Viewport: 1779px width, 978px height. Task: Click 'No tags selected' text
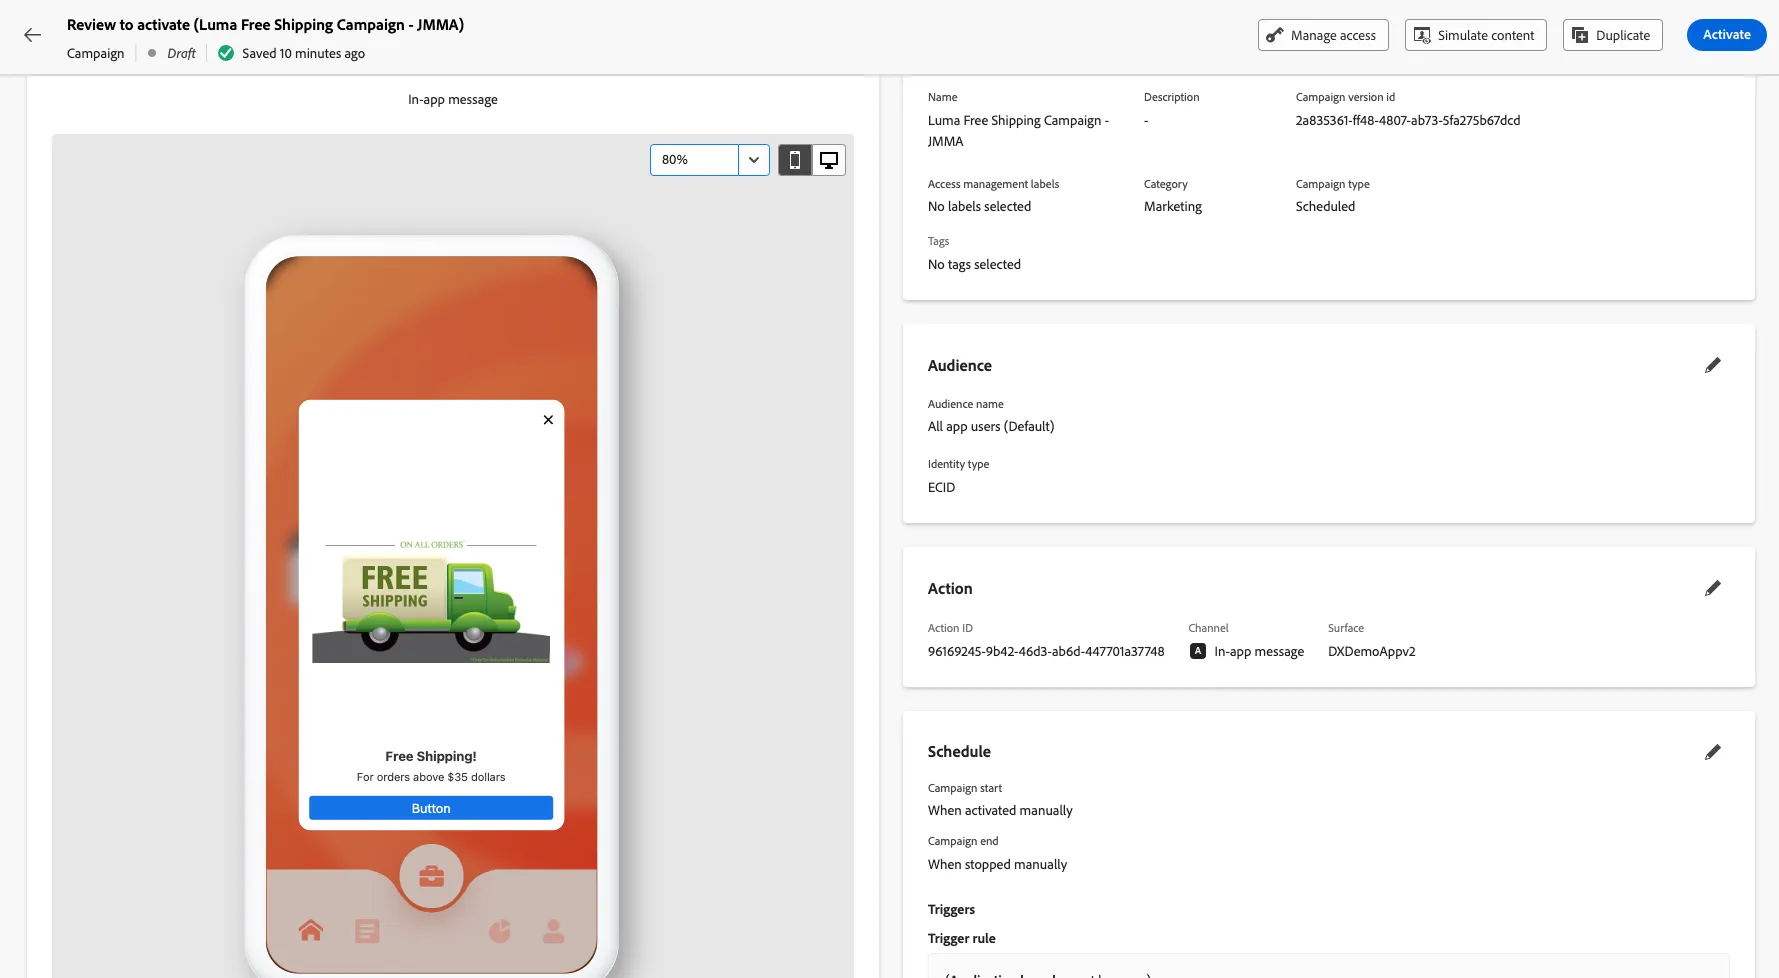pyautogui.click(x=974, y=264)
